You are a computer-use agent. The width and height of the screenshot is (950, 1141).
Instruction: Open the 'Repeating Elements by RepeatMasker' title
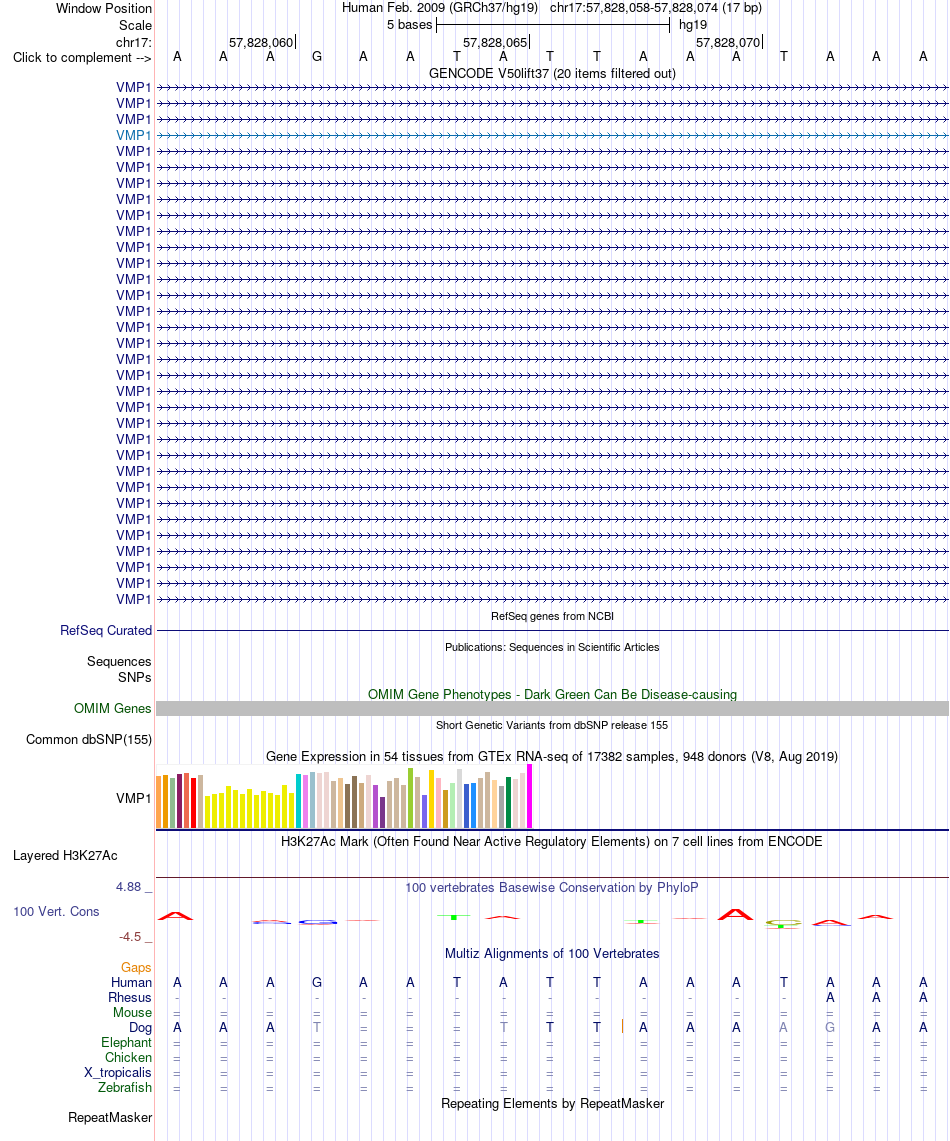coord(552,1104)
